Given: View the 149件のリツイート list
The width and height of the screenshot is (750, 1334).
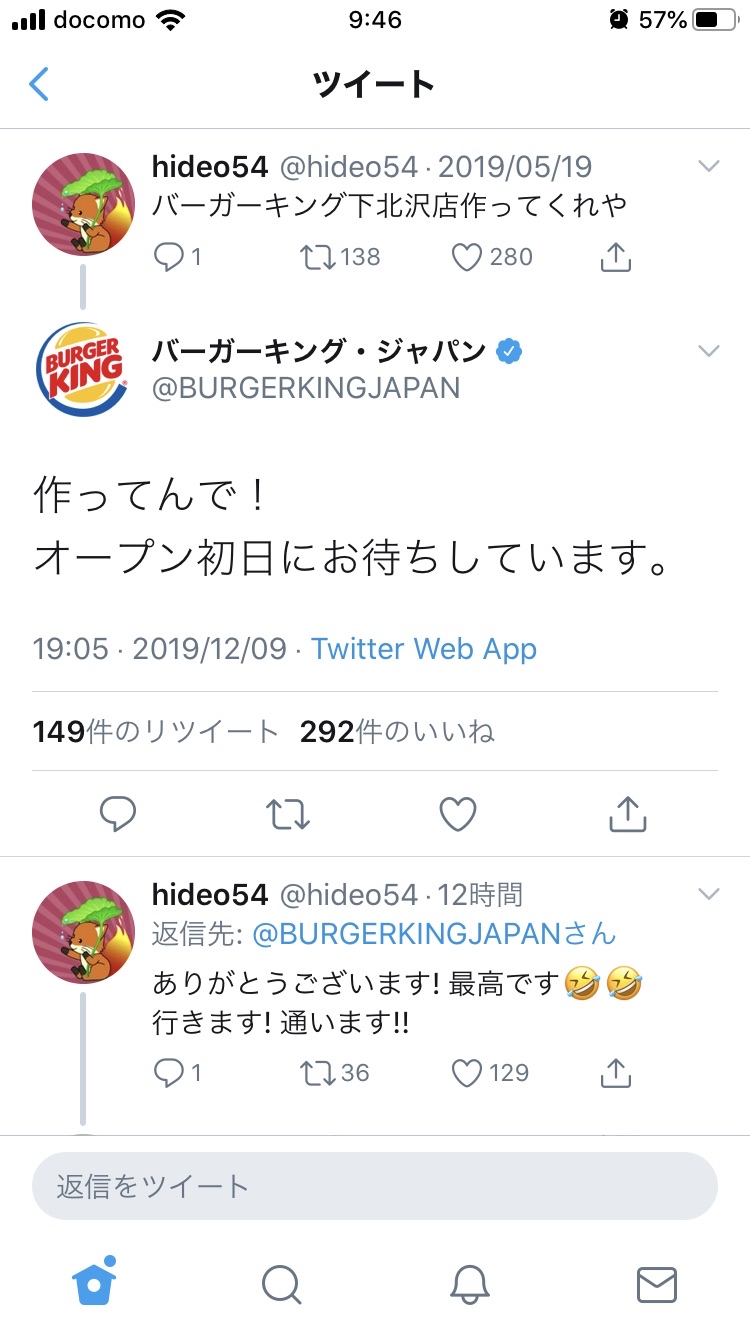Looking at the screenshot, I should click(x=155, y=732).
